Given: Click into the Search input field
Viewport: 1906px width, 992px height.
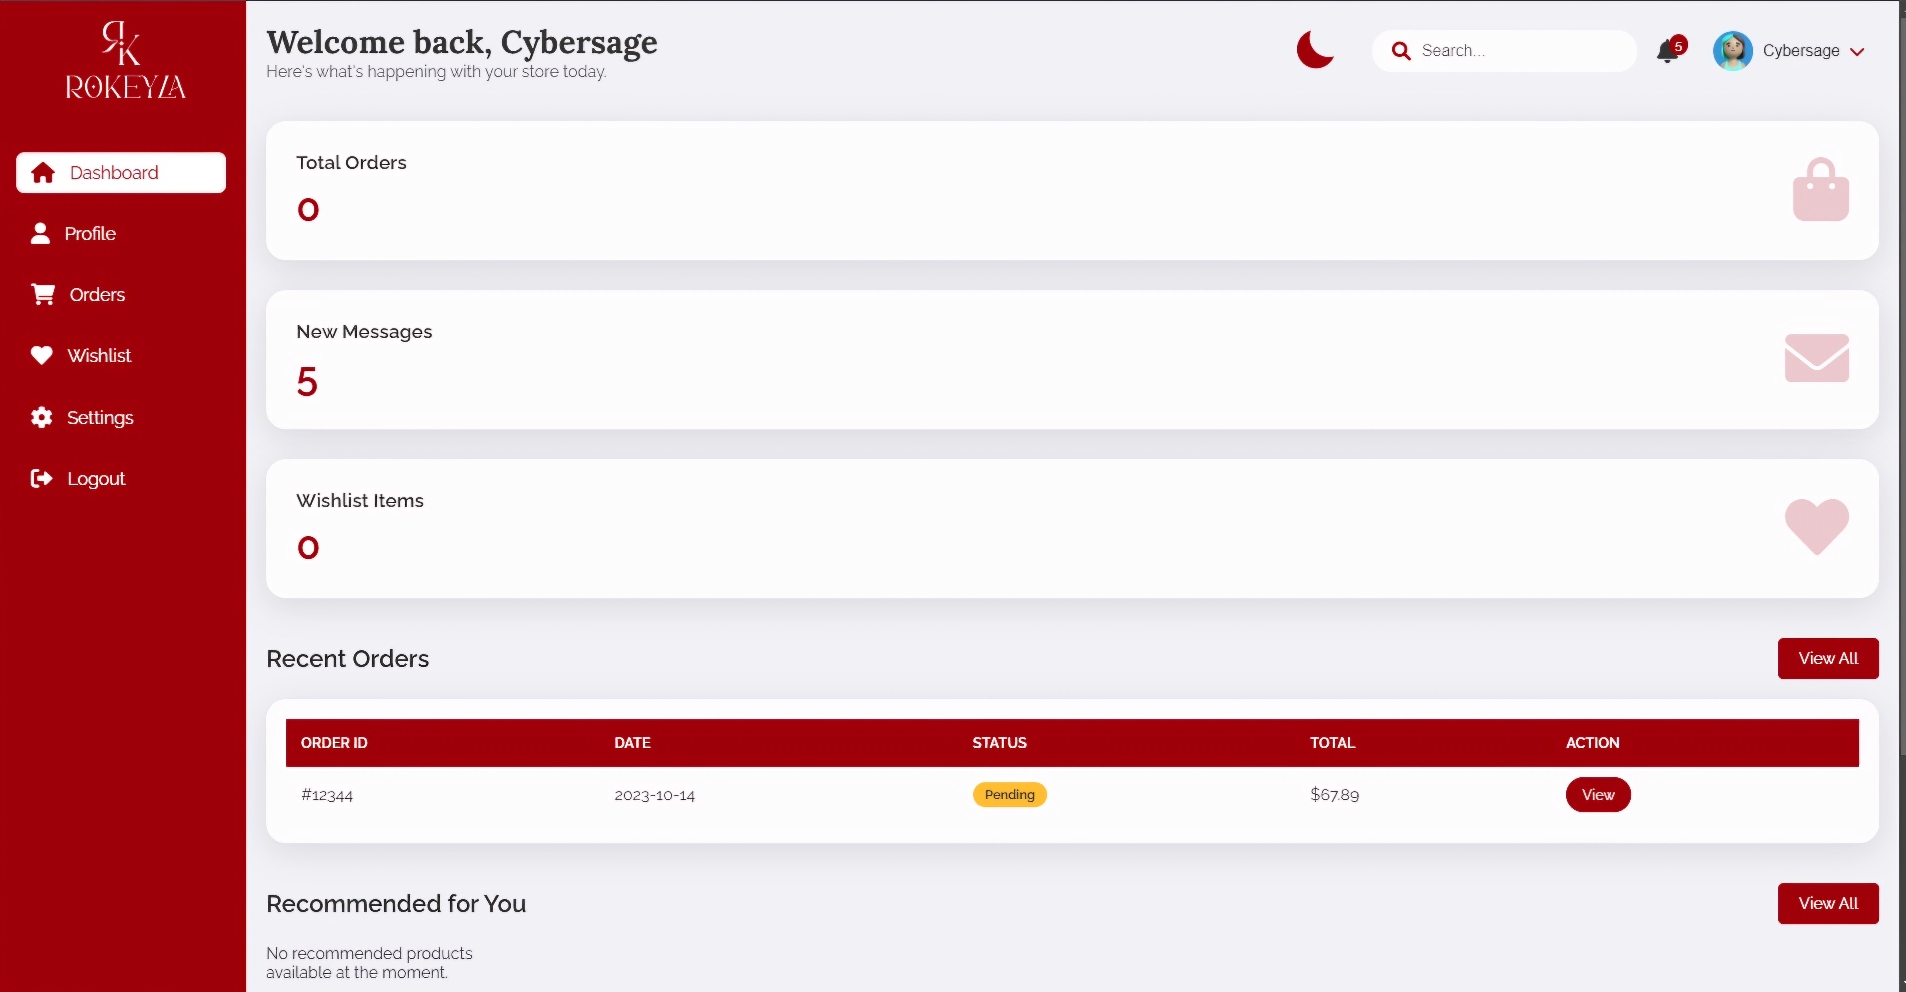Looking at the screenshot, I should (x=1520, y=51).
